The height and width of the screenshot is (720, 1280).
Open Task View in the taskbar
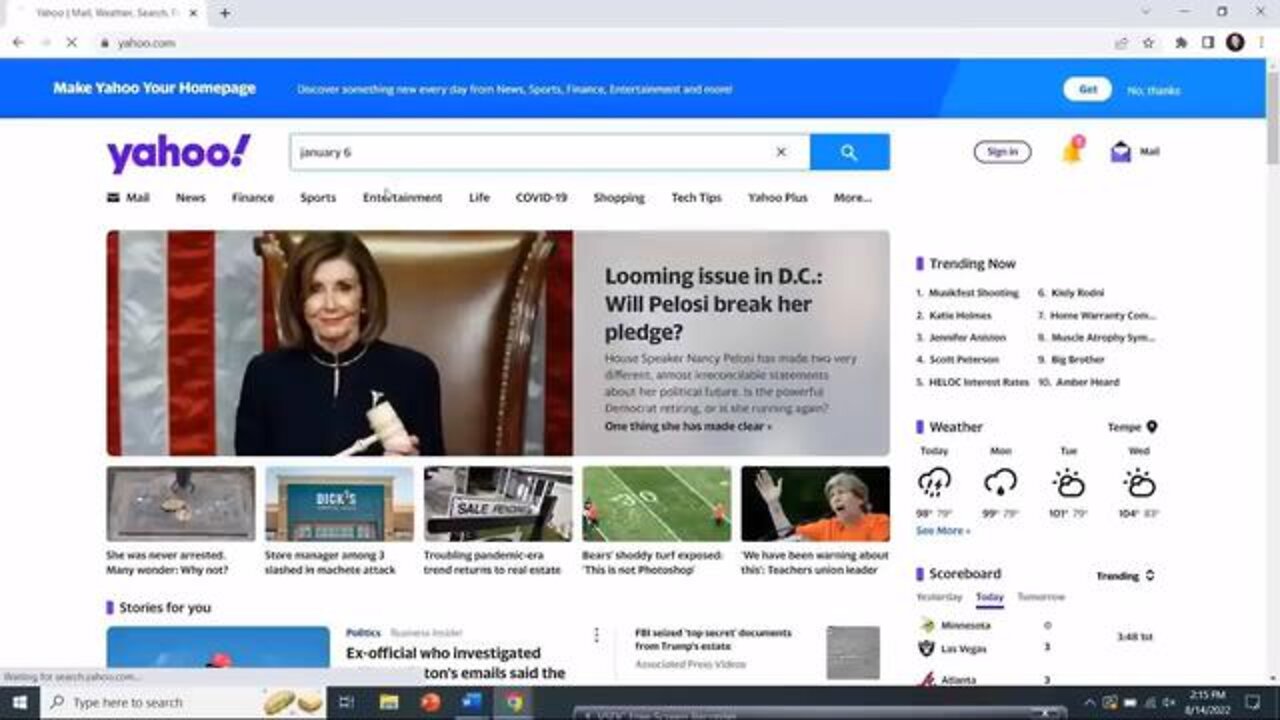[x=347, y=702]
